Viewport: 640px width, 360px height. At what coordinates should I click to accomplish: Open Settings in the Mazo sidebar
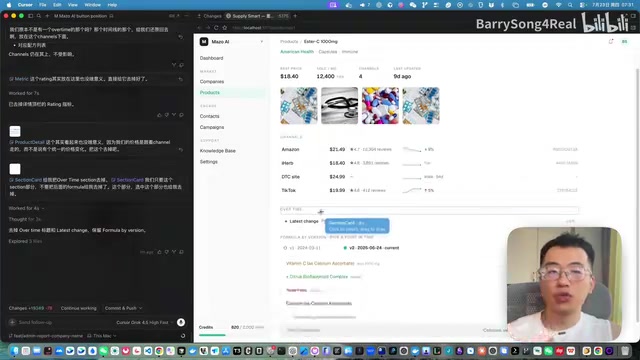(x=209, y=162)
